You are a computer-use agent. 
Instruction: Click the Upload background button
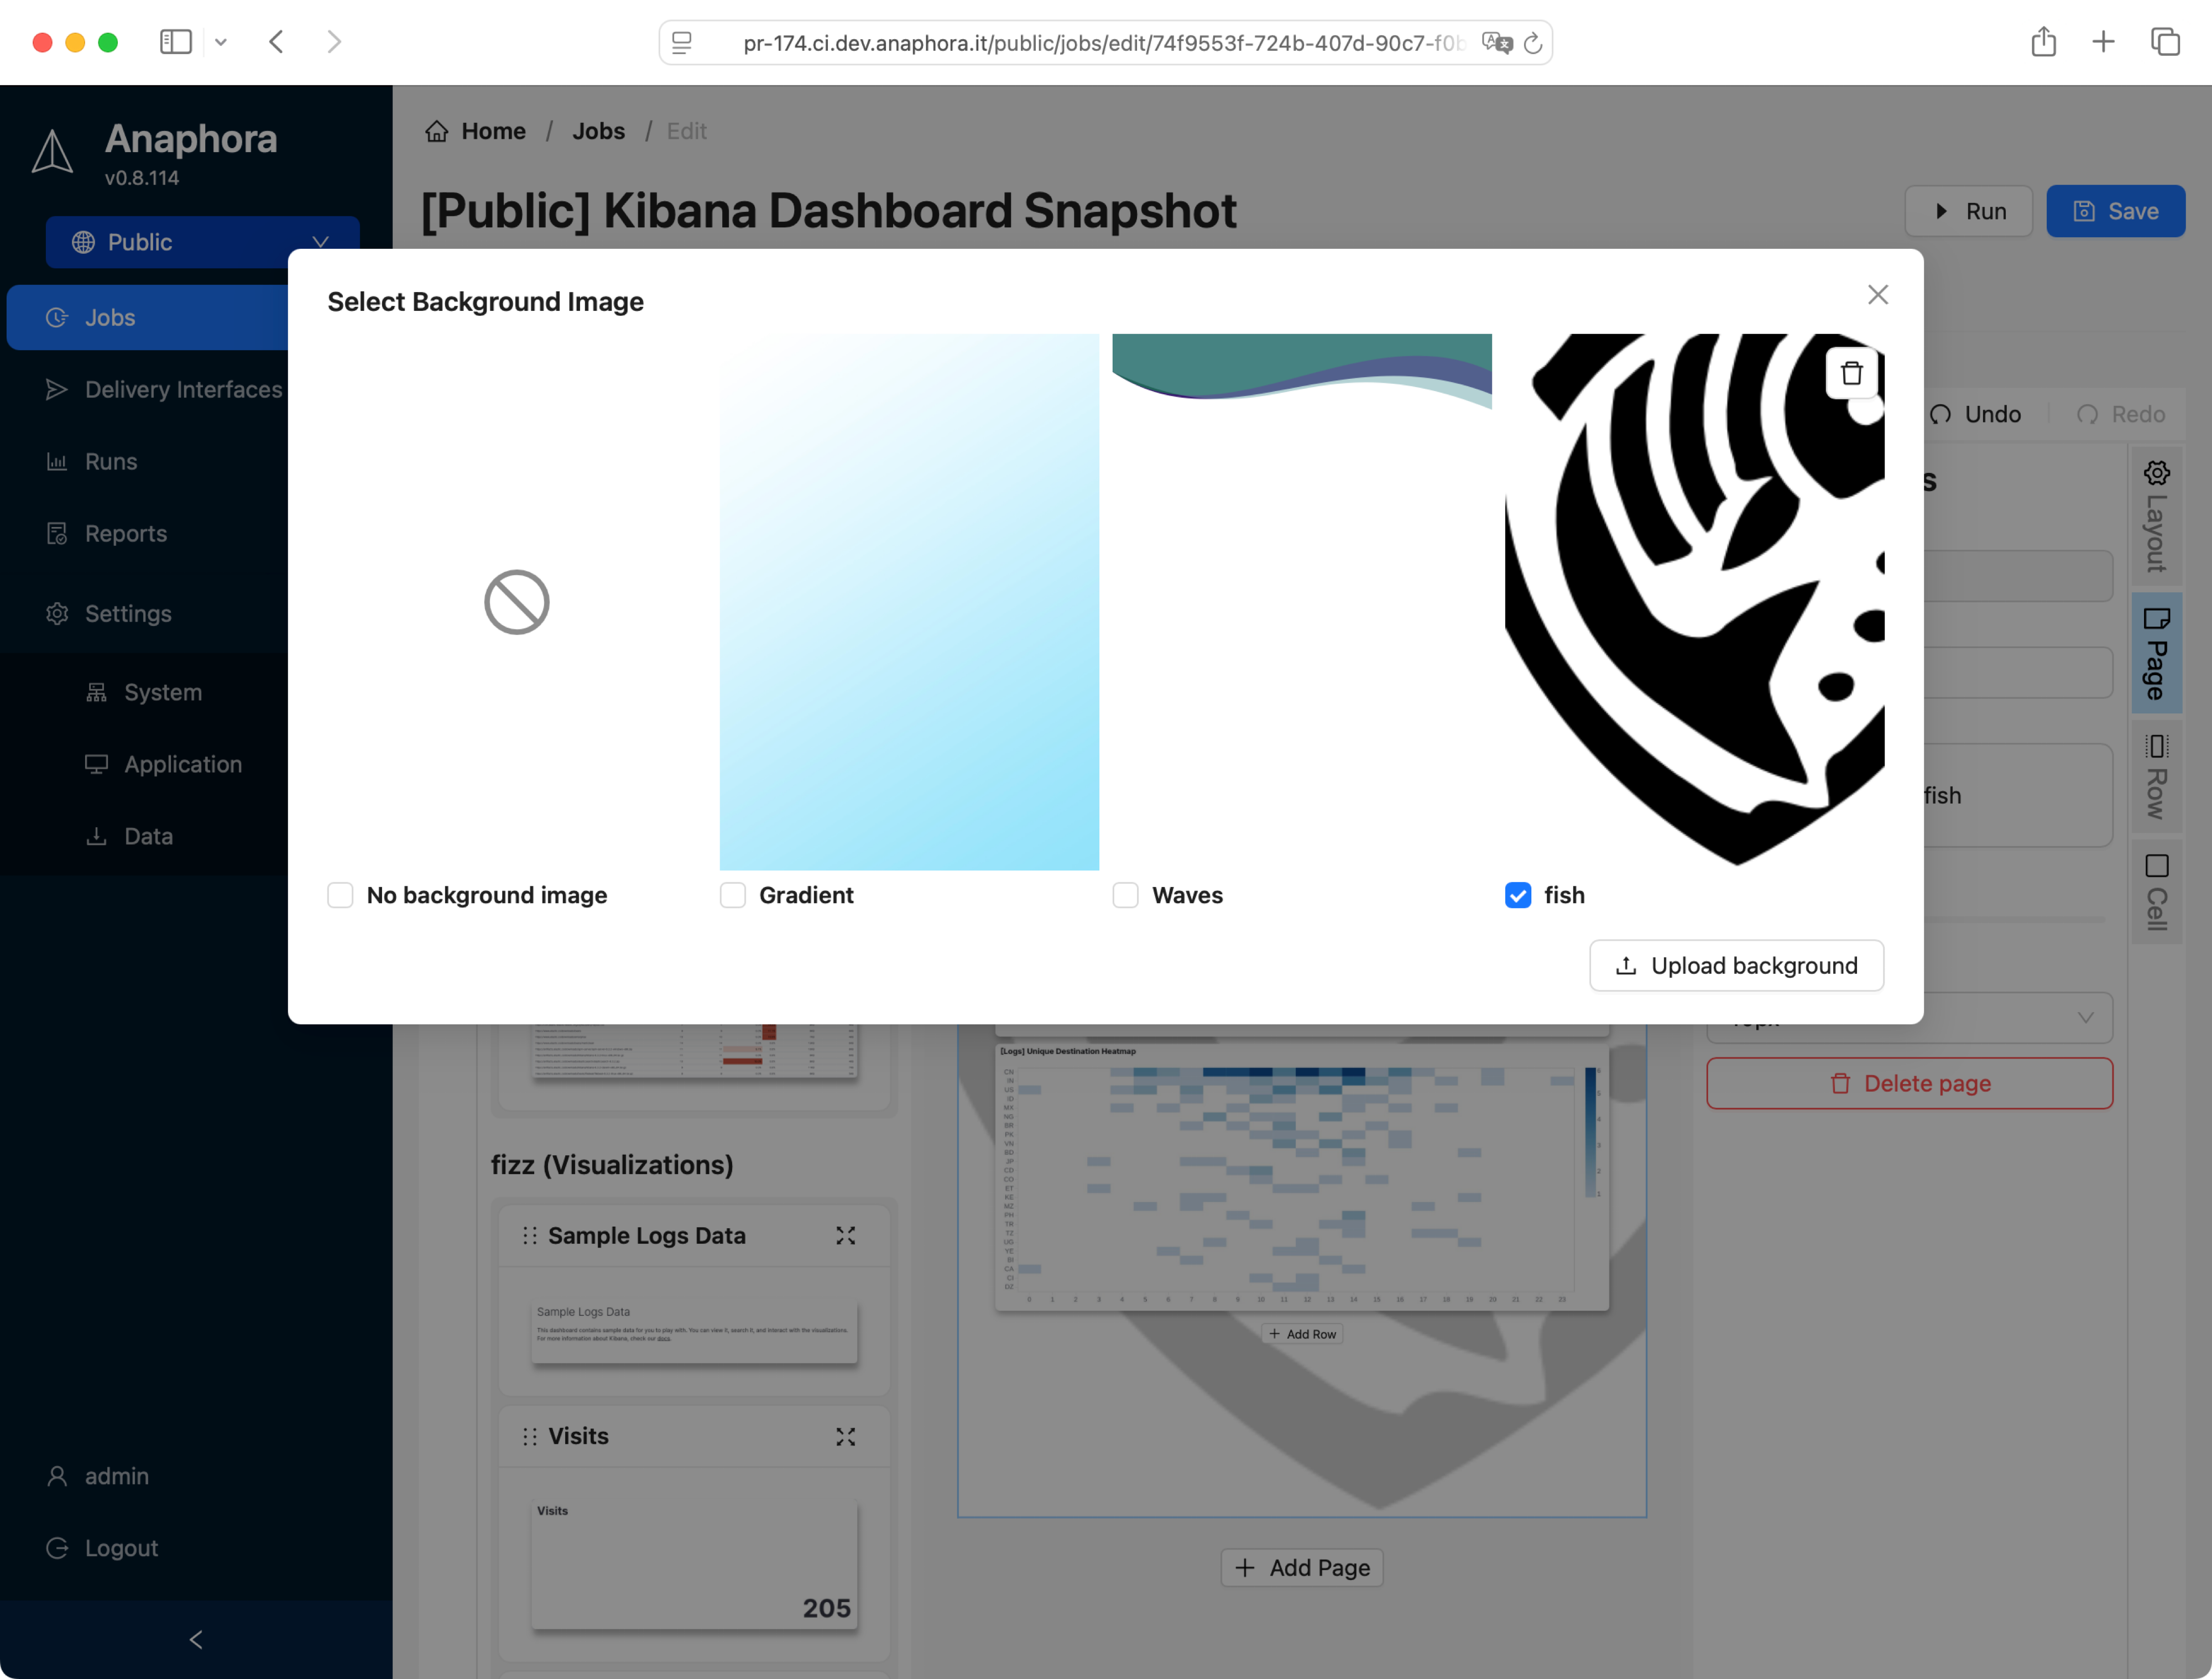(1736, 965)
